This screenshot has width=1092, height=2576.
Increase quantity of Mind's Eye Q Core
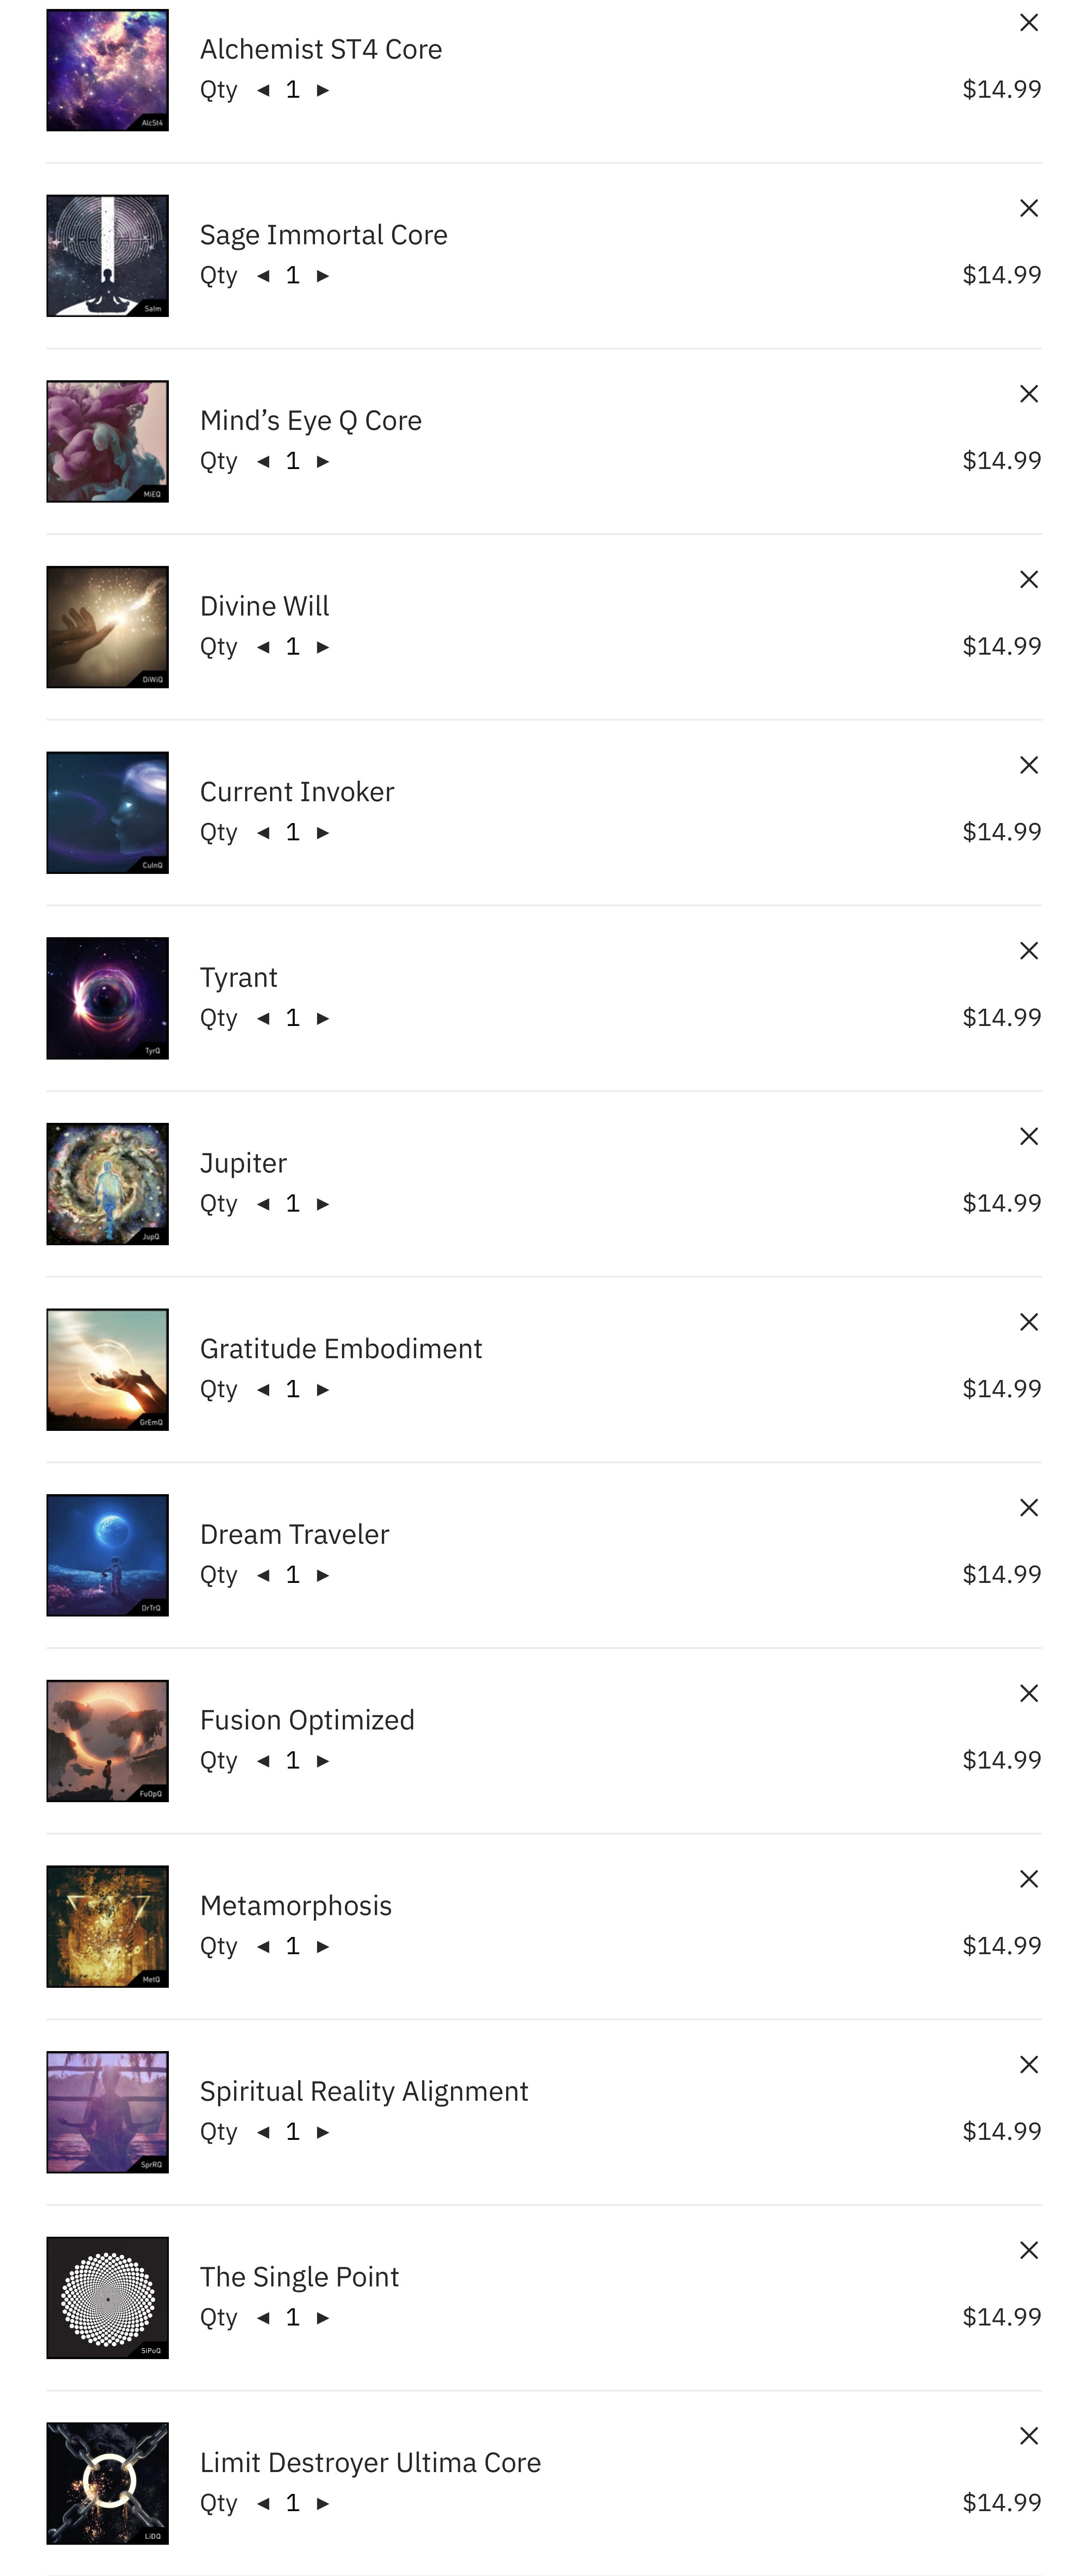(x=323, y=461)
